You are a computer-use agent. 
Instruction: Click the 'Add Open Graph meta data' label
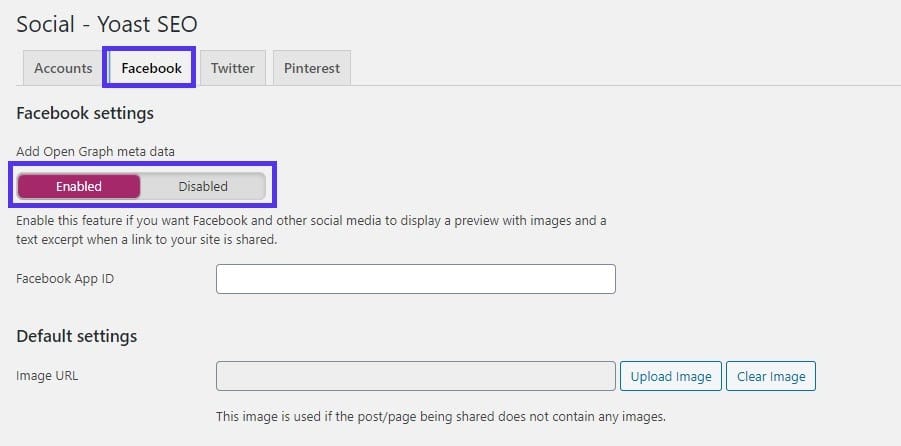pyautogui.click(x=94, y=151)
